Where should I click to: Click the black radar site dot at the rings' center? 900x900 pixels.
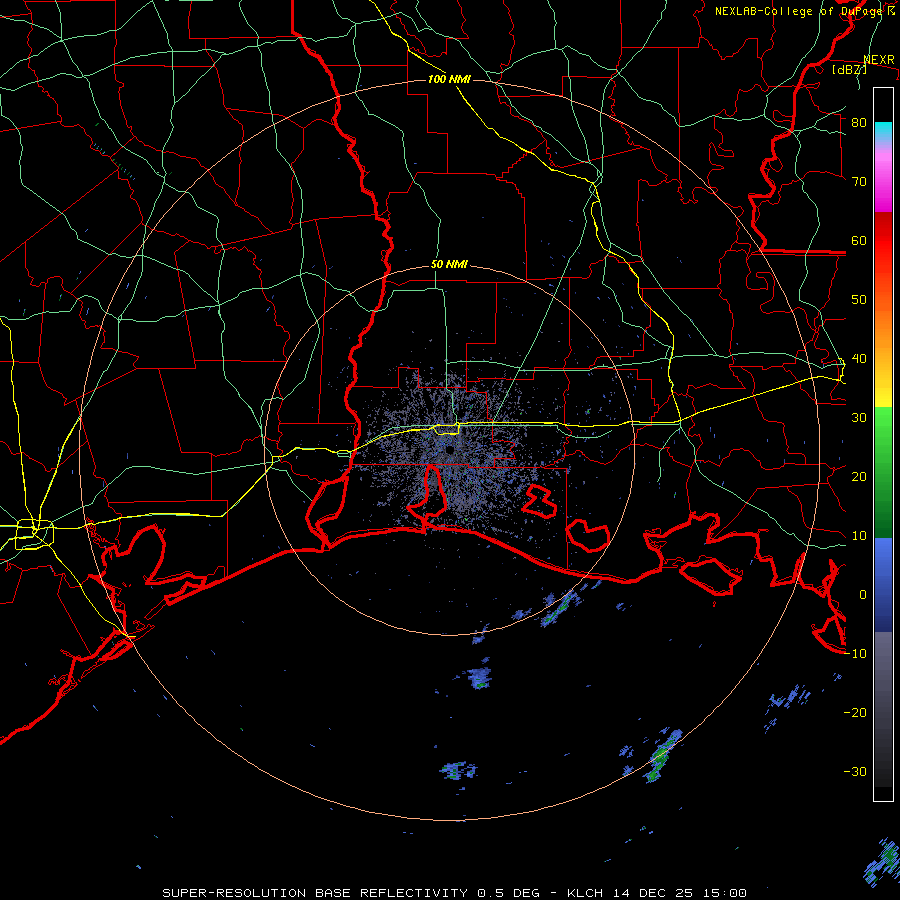point(449,450)
